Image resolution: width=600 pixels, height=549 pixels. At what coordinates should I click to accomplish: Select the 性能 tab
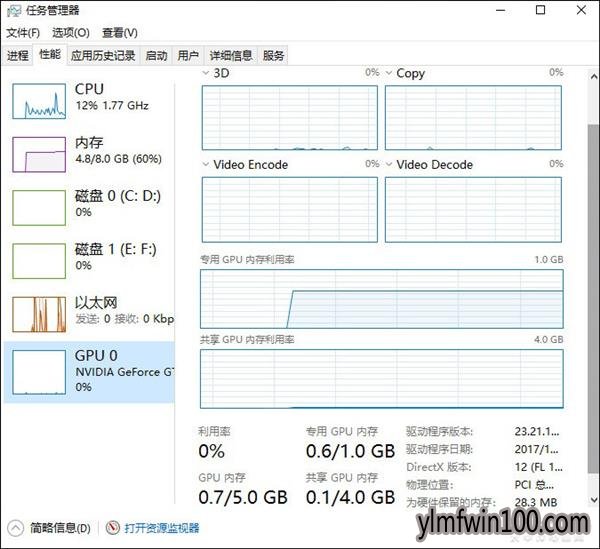[x=50, y=54]
